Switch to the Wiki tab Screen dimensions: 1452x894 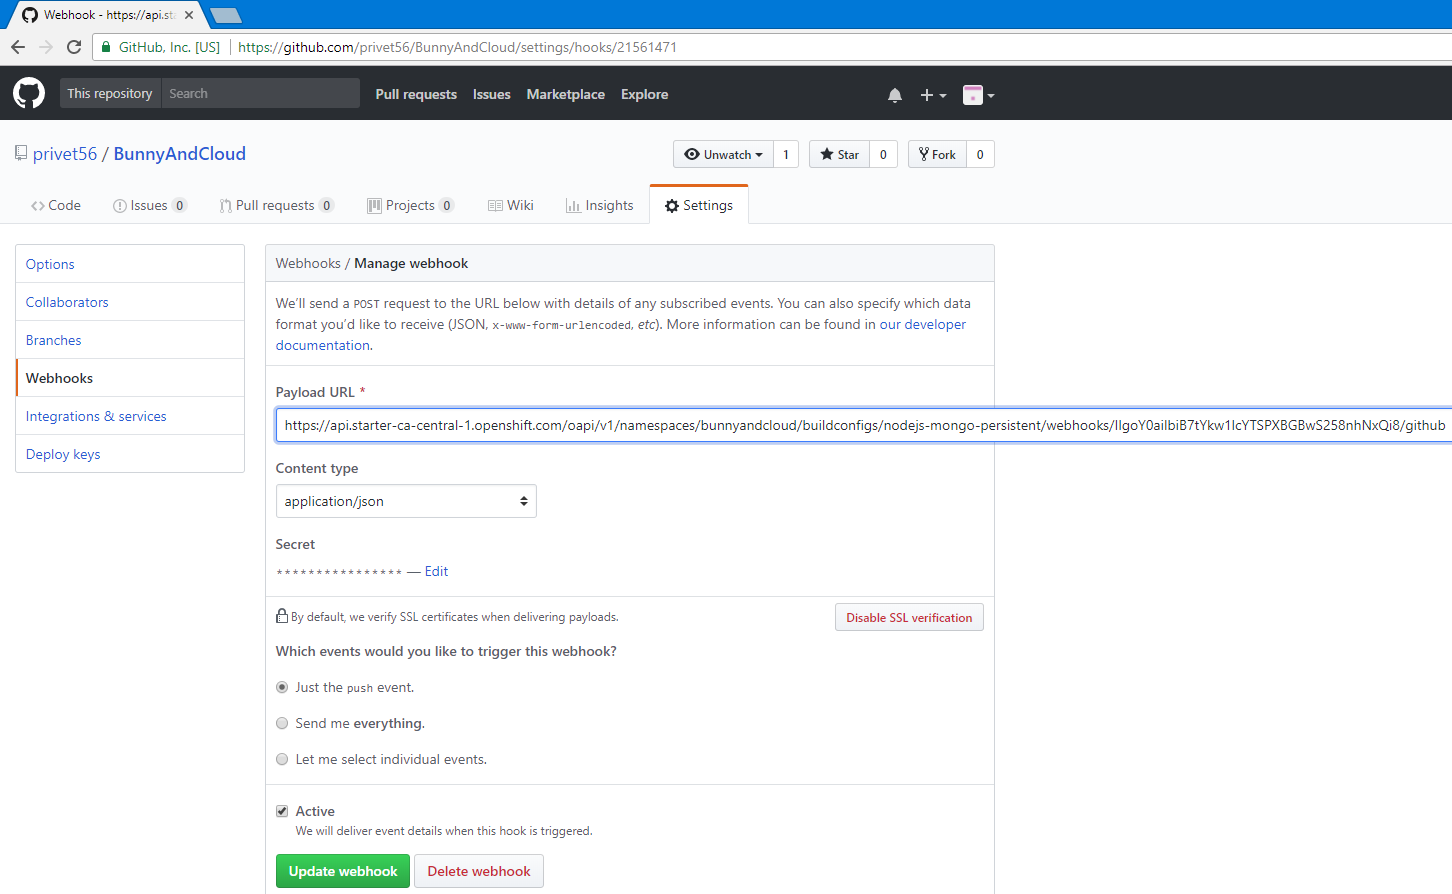(x=511, y=205)
